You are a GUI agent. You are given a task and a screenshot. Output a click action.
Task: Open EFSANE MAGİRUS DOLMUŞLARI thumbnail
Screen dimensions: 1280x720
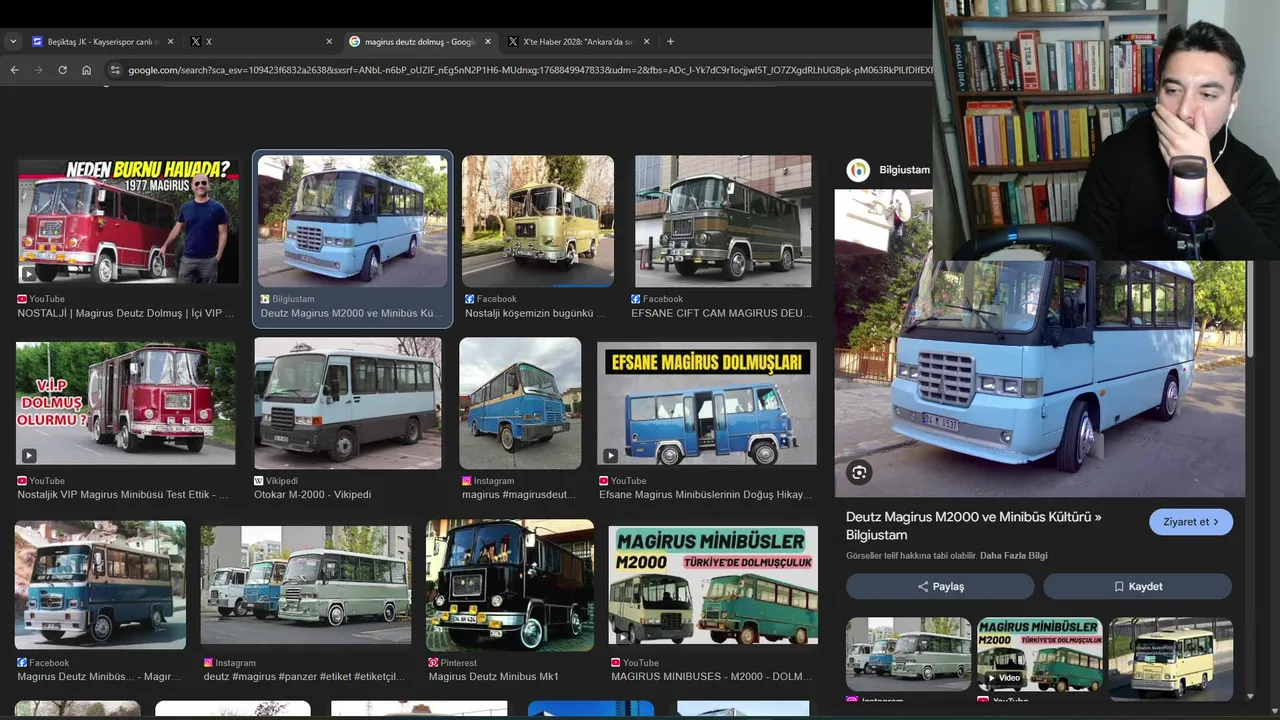click(x=707, y=403)
